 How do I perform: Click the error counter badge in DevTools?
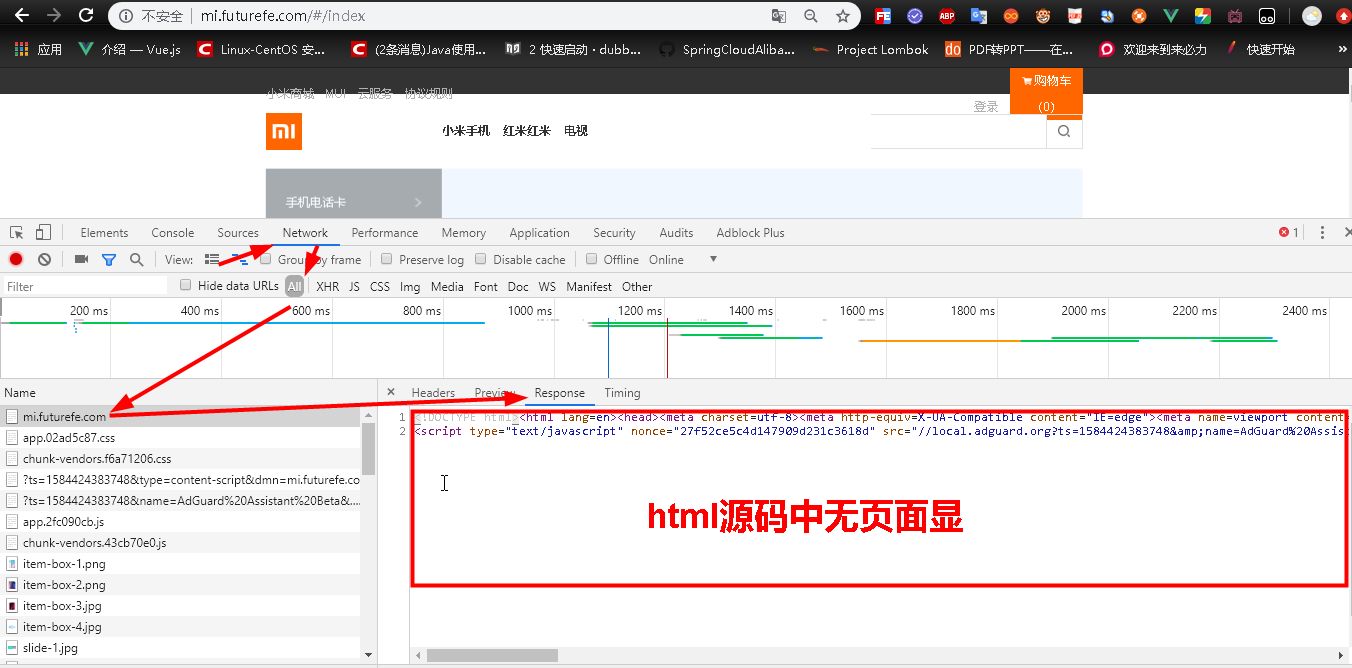click(1289, 232)
